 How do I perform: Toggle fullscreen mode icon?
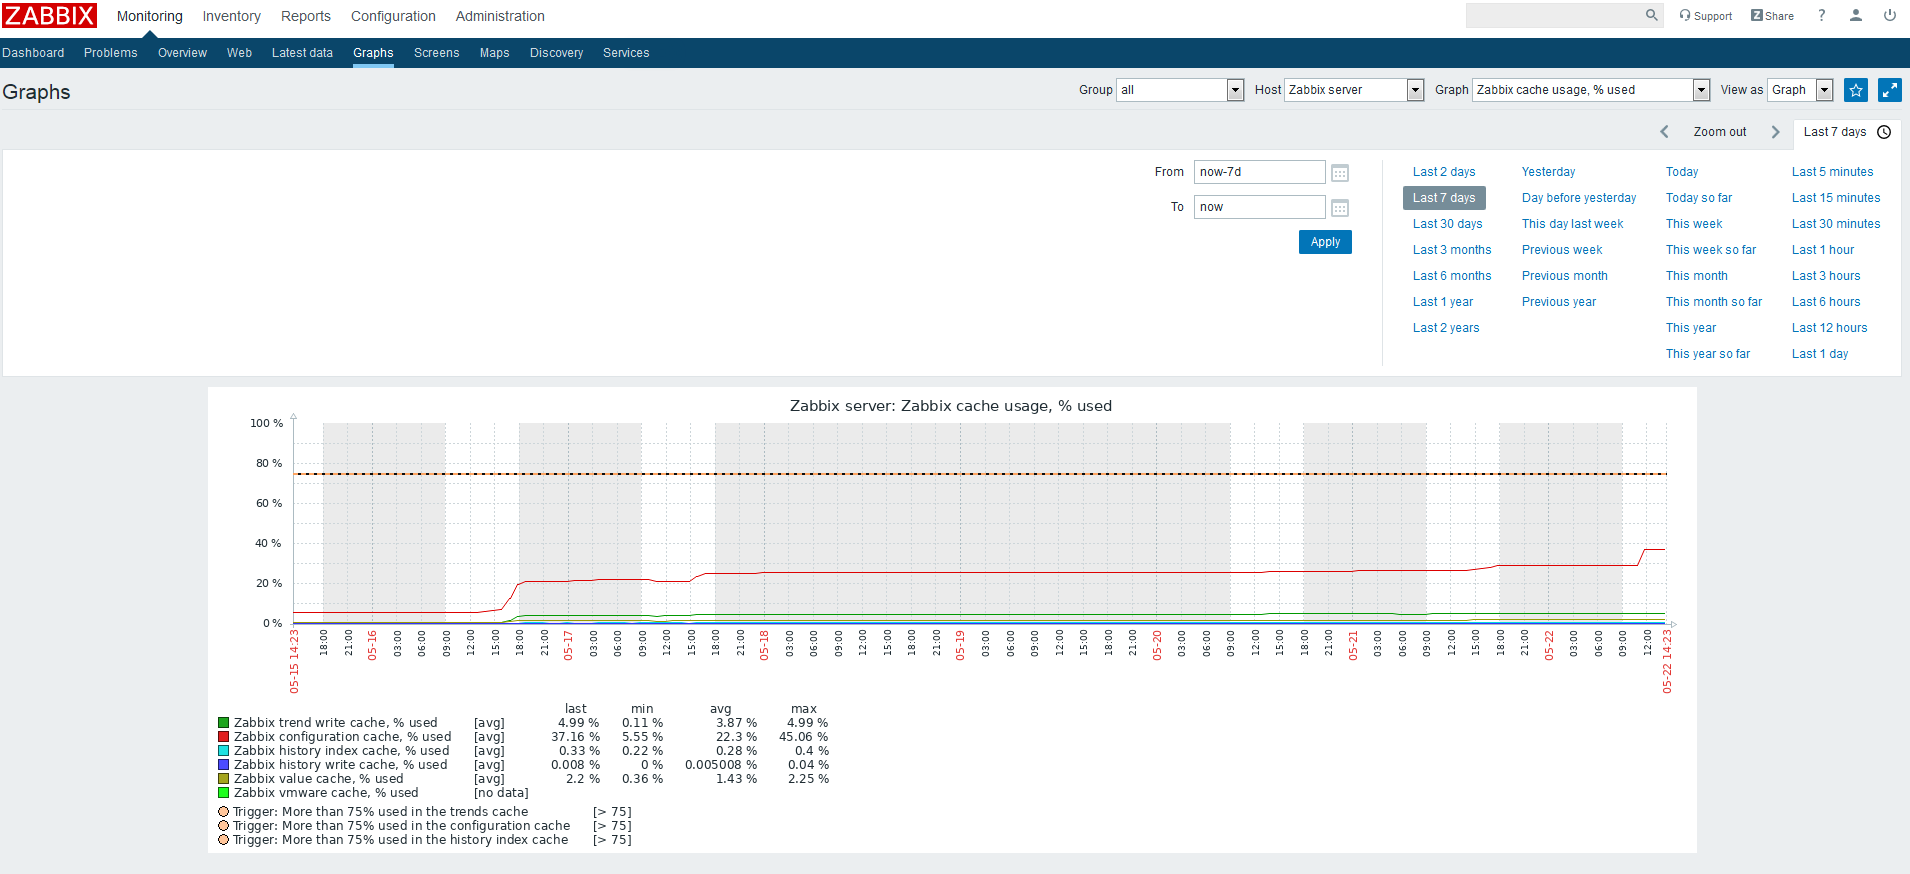click(x=1889, y=90)
